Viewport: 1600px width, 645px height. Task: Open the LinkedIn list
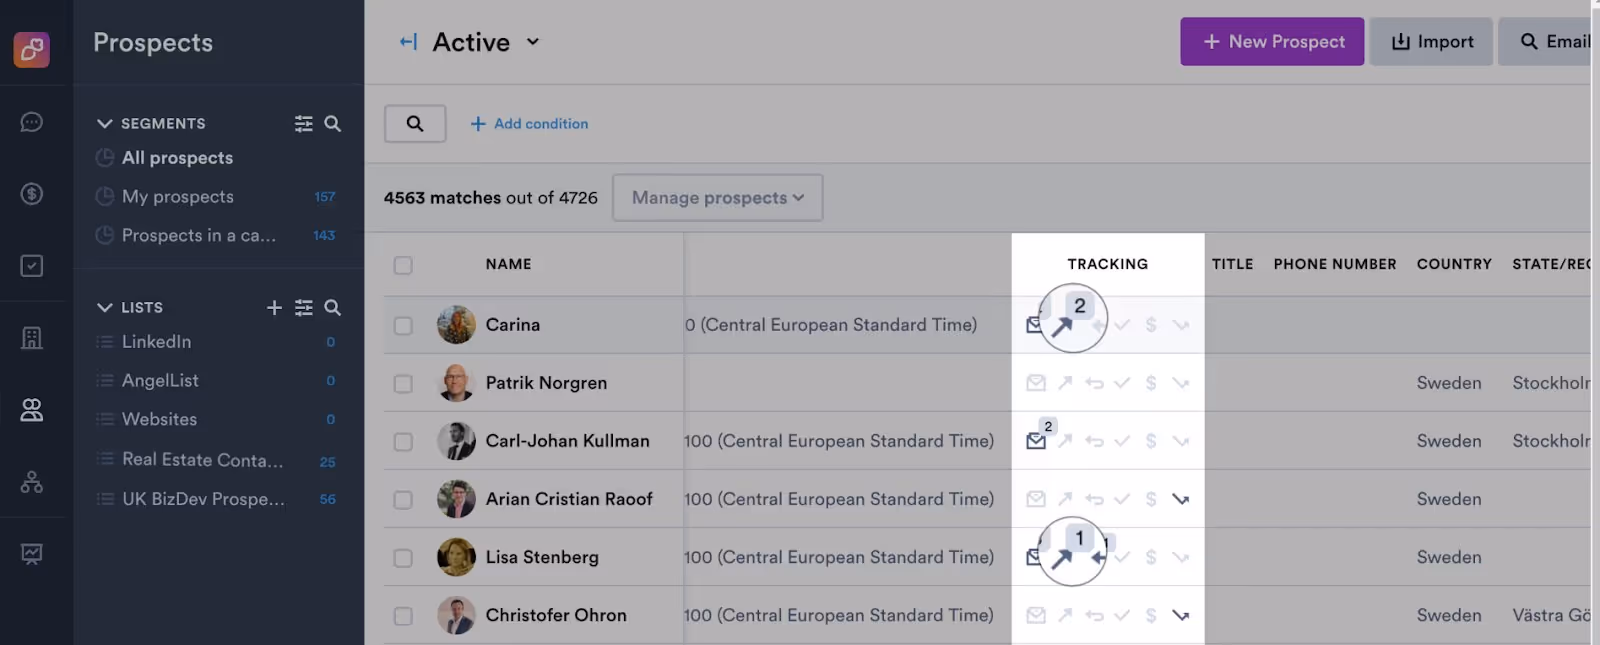coord(156,342)
